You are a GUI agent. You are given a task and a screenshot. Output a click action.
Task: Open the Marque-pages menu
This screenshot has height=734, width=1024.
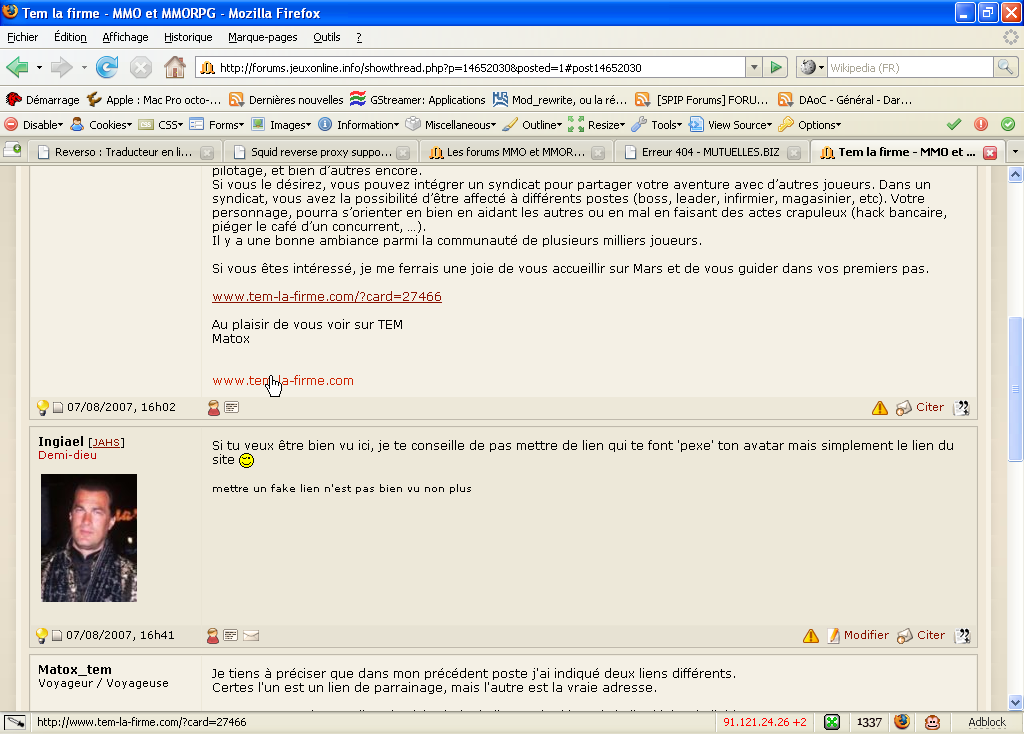(263, 37)
